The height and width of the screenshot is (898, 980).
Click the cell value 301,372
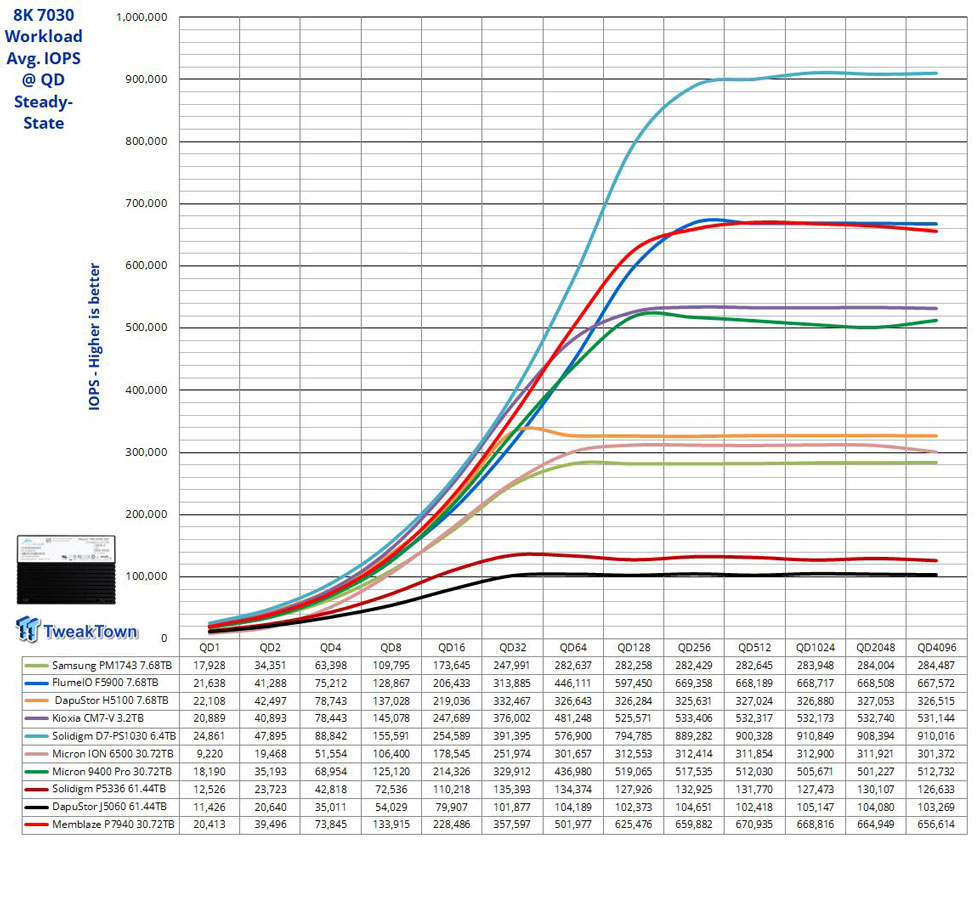coord(936,754)
